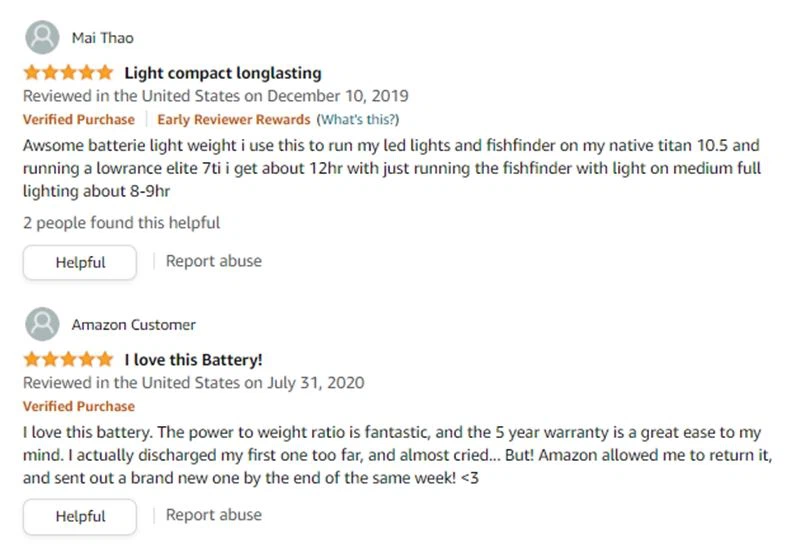Click the second review's 'Verified Purchase' label

[x=79, y=406]
